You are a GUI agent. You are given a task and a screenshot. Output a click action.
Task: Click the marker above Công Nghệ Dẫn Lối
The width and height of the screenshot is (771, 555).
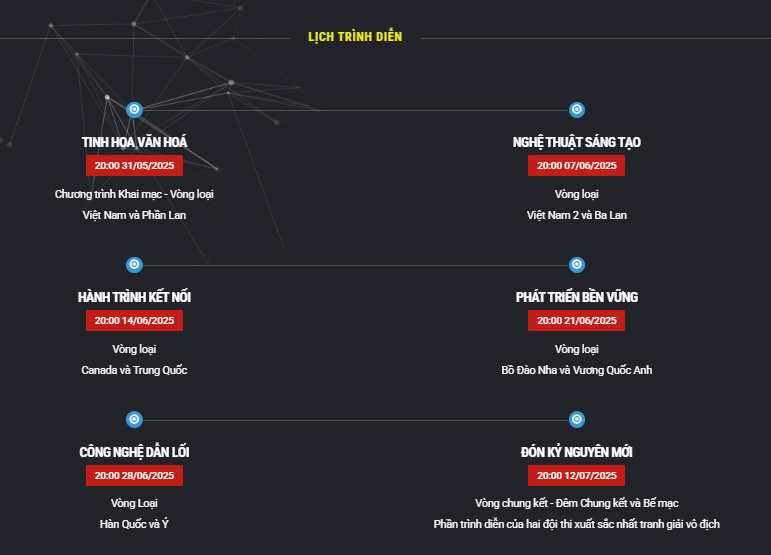click(134, 419)
